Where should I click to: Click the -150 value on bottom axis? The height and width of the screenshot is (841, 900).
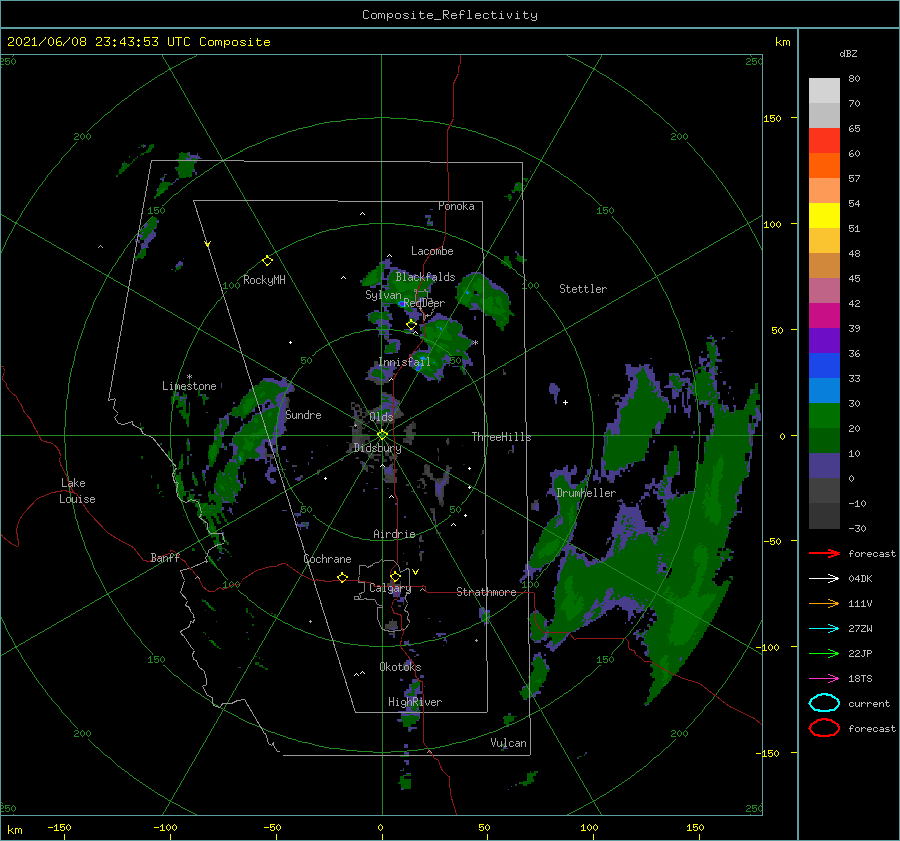pyautogui.click(x=59, y=827)
